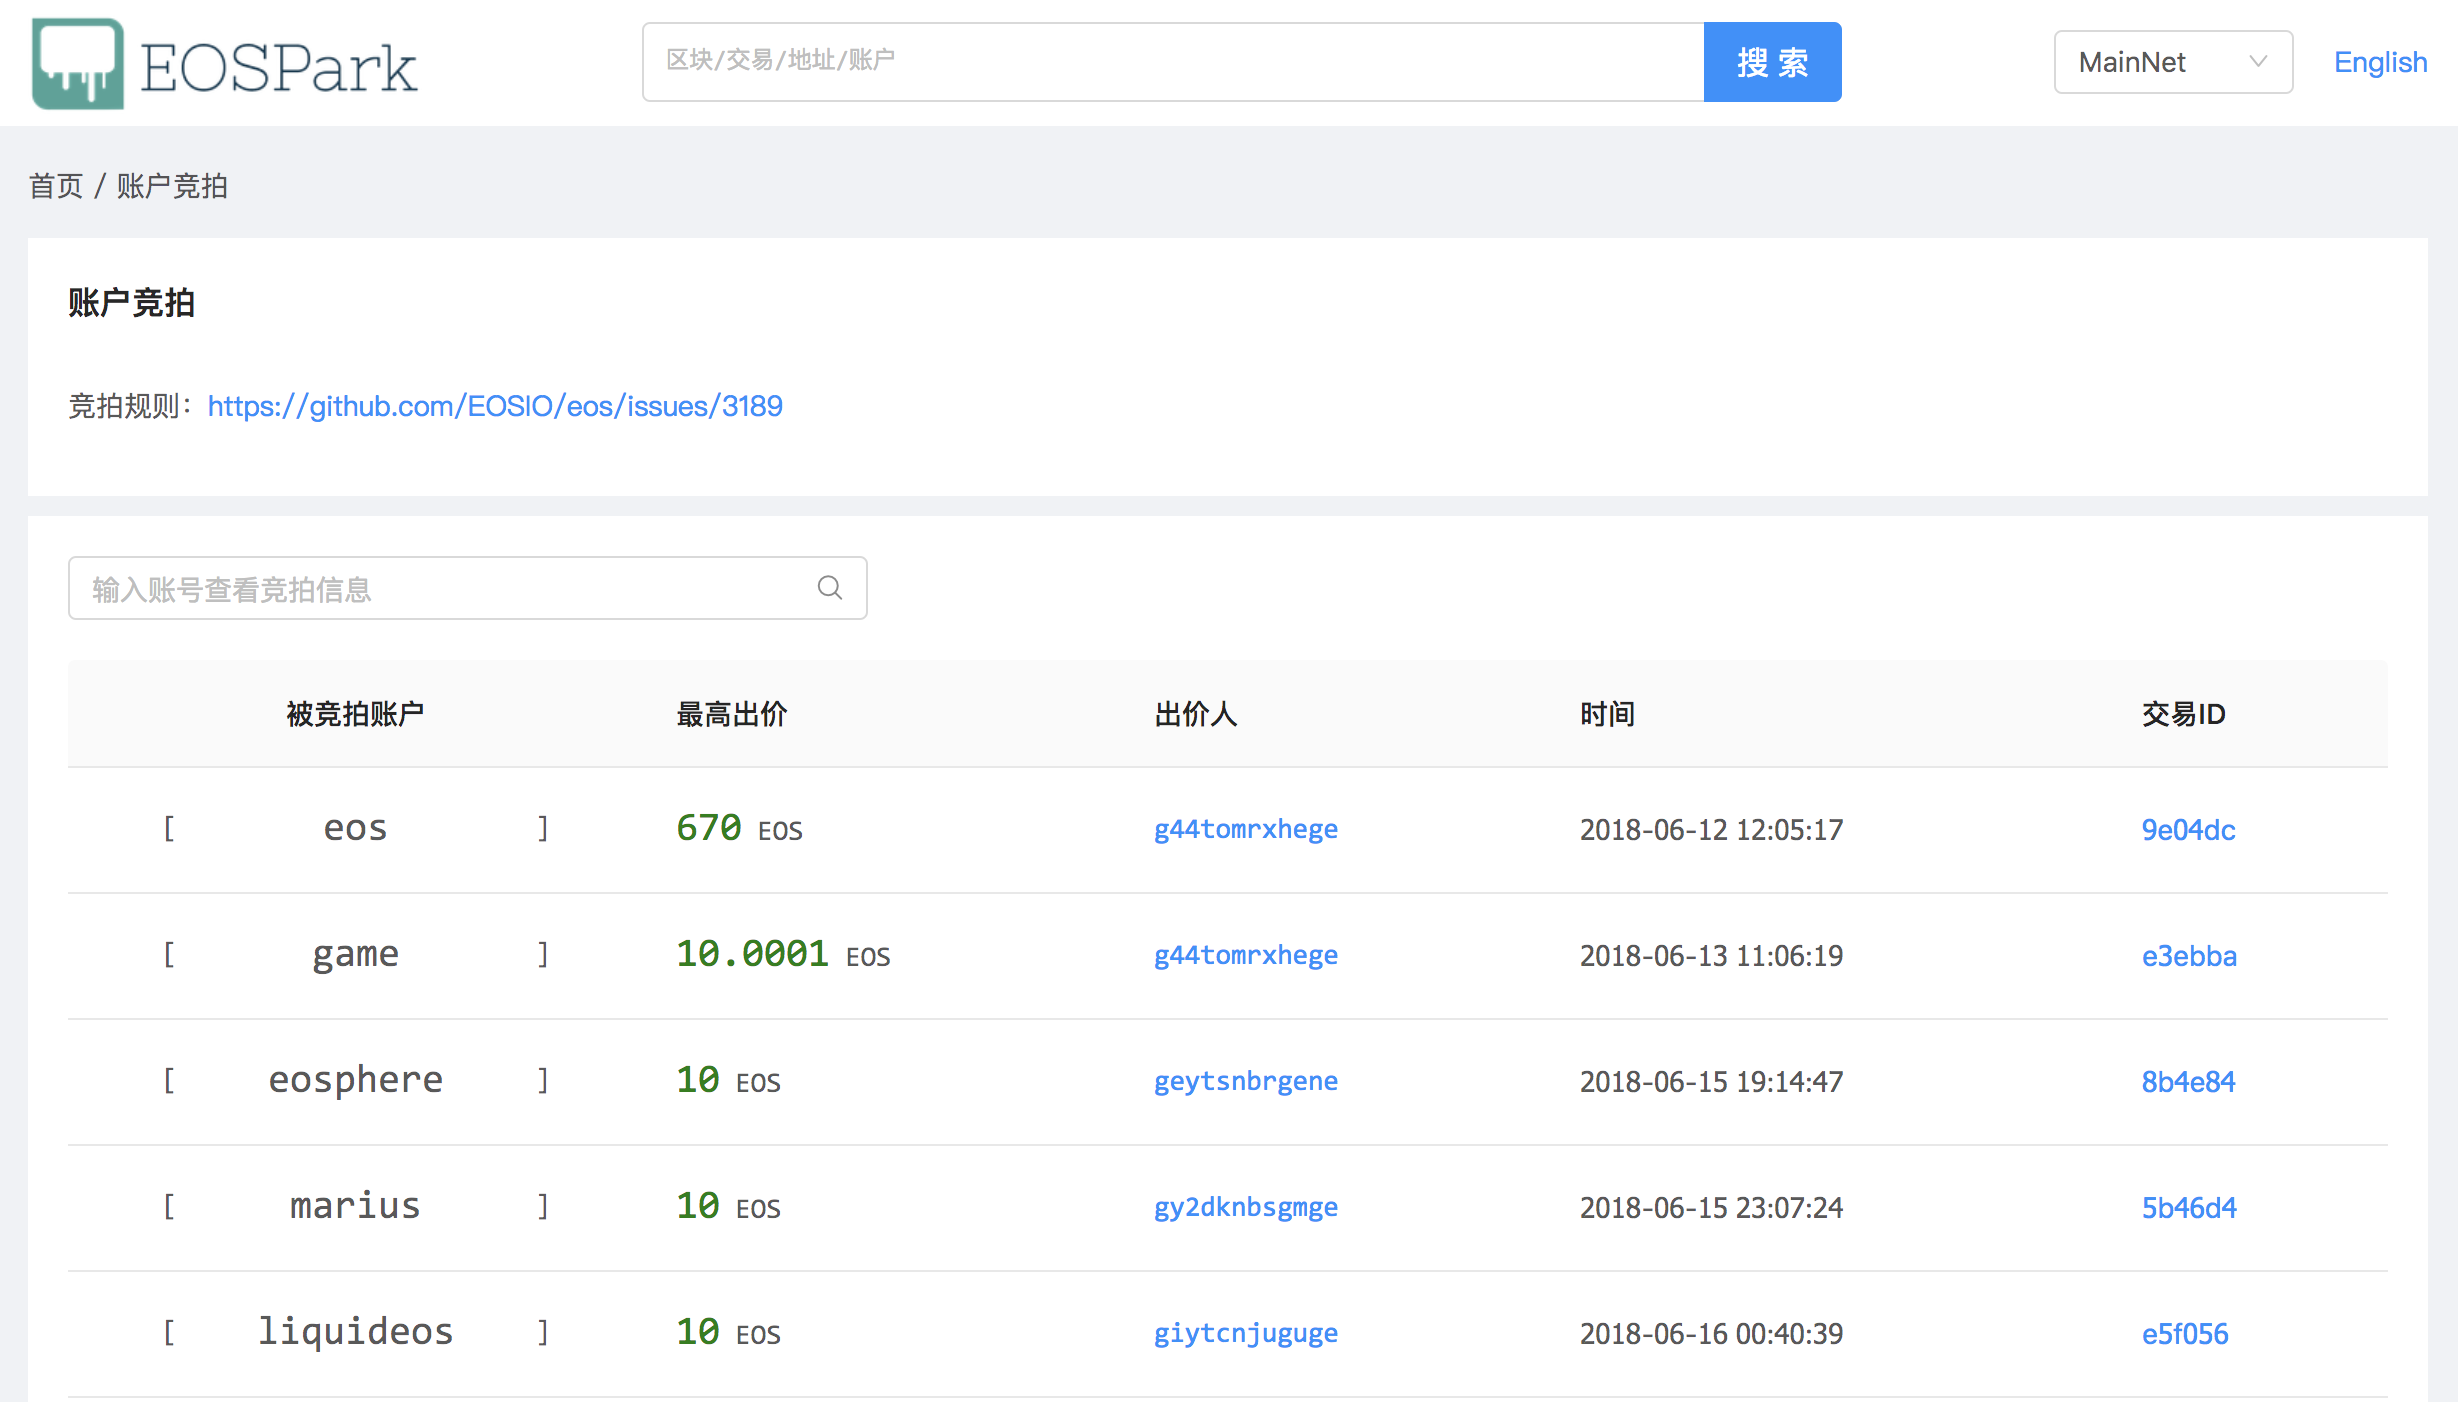Image resolution: width=2458 pixels, height=1402 pixels.
Task: Click the dropdown chevron next to MainNet
Action: 2258,62
